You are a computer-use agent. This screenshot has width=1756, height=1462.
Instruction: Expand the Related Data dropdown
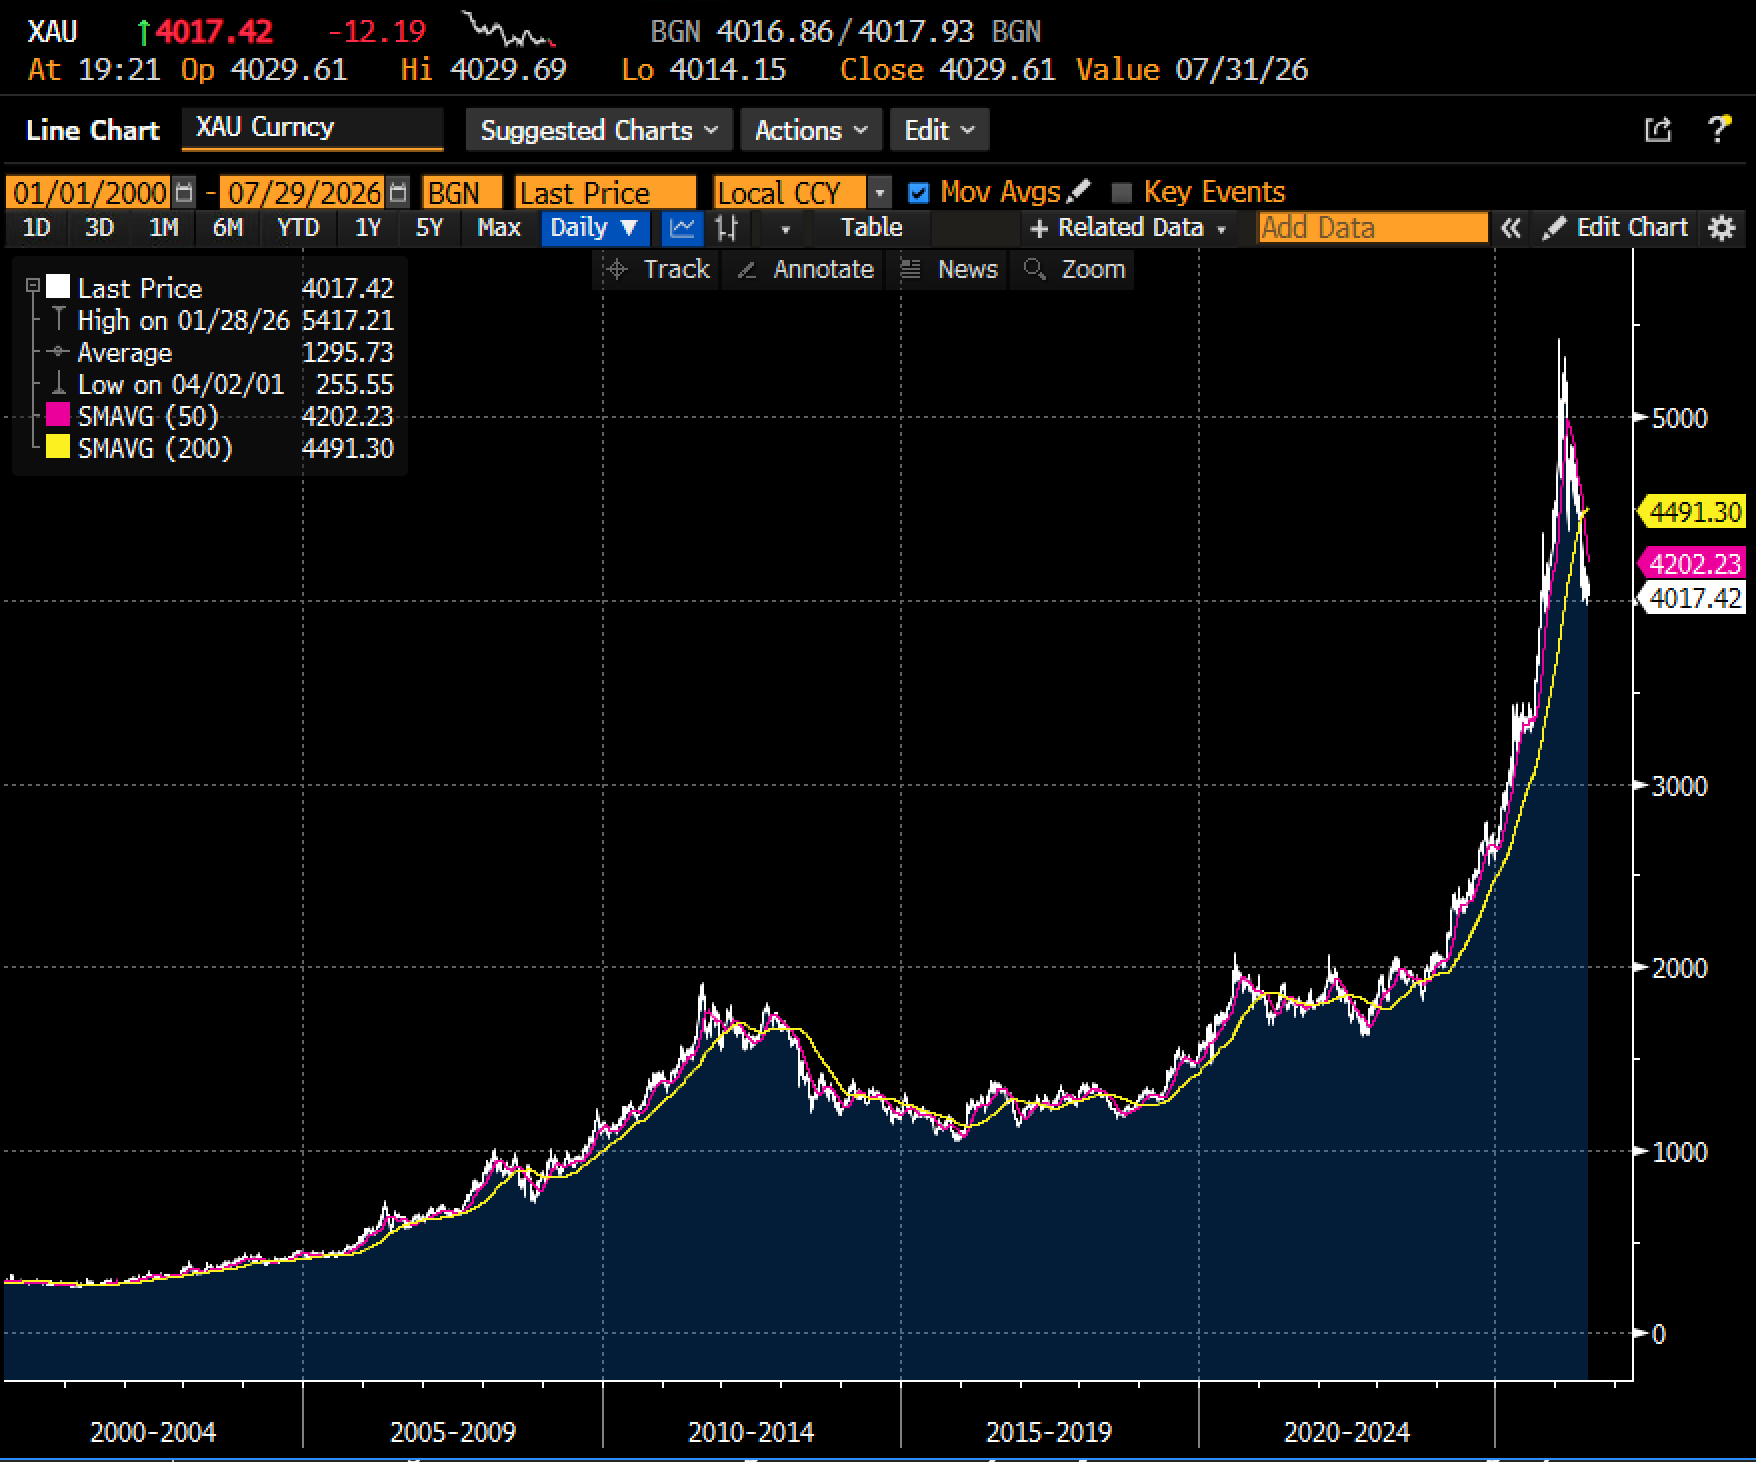click(1128, 228)
